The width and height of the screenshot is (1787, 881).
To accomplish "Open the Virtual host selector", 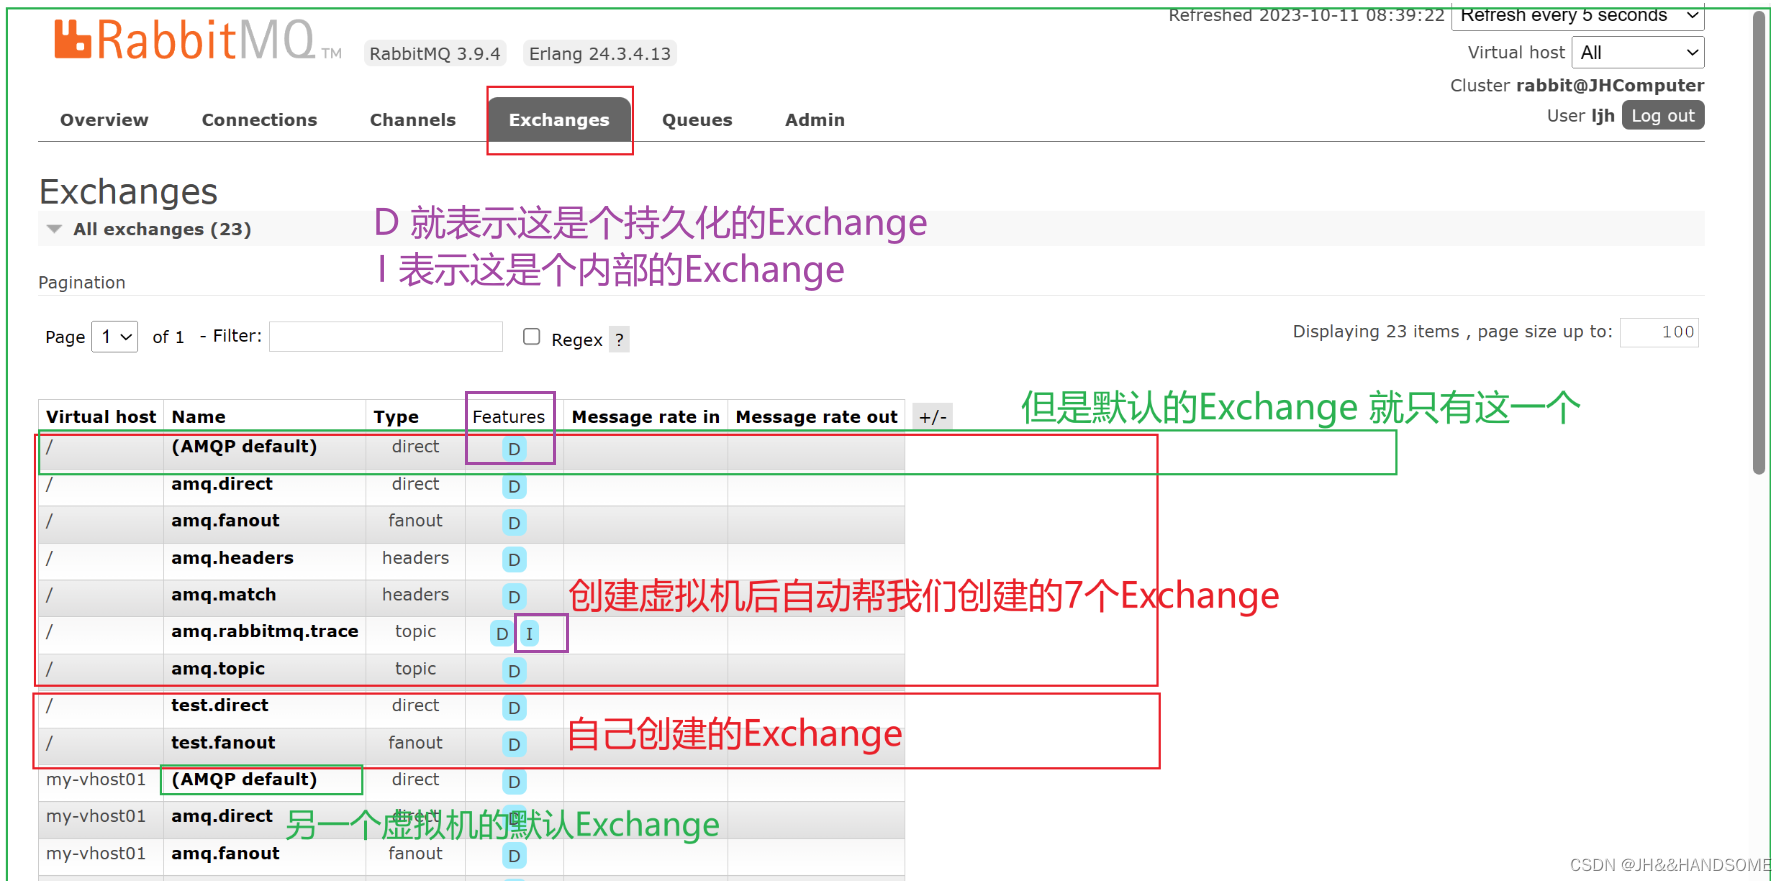I will [x=1638, y=53].
